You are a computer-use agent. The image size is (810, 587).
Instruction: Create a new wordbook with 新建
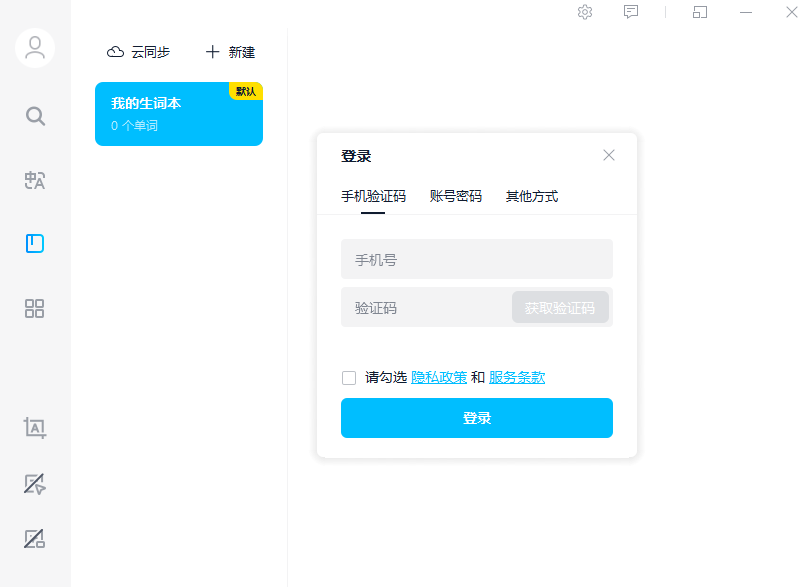tap(229, 52)
